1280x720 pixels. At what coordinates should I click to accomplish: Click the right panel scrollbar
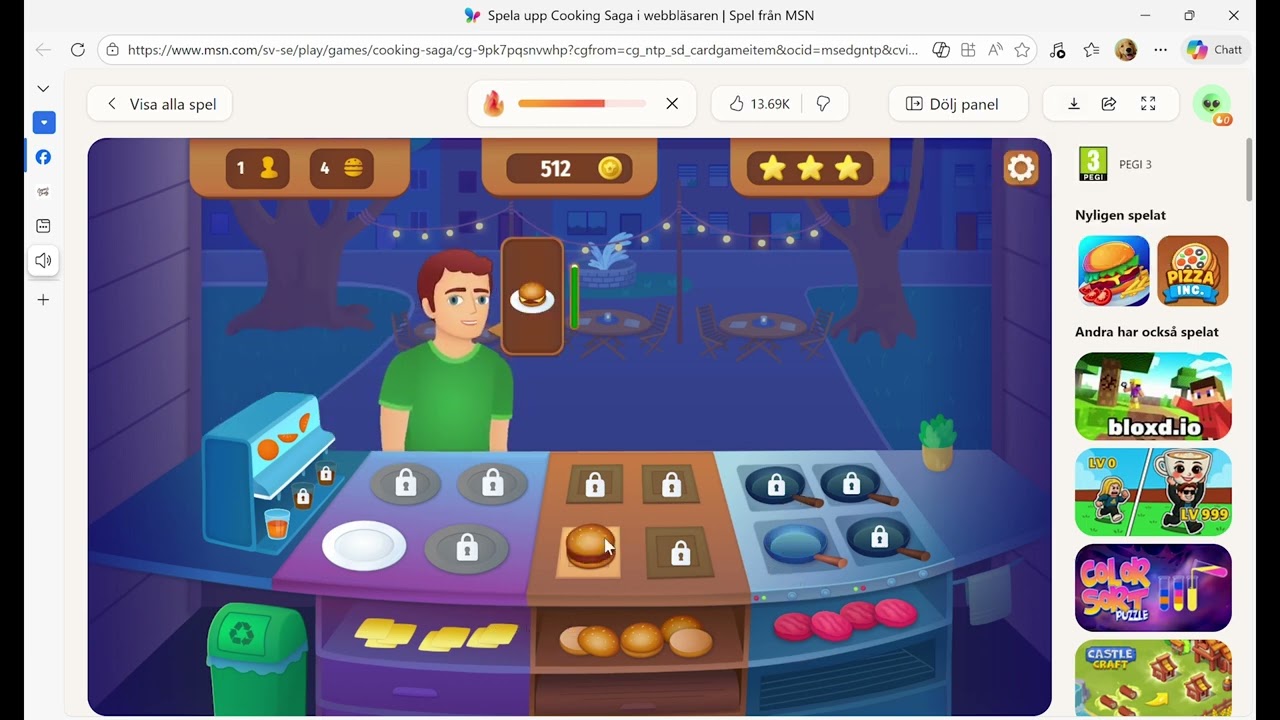click(1250, 170)
